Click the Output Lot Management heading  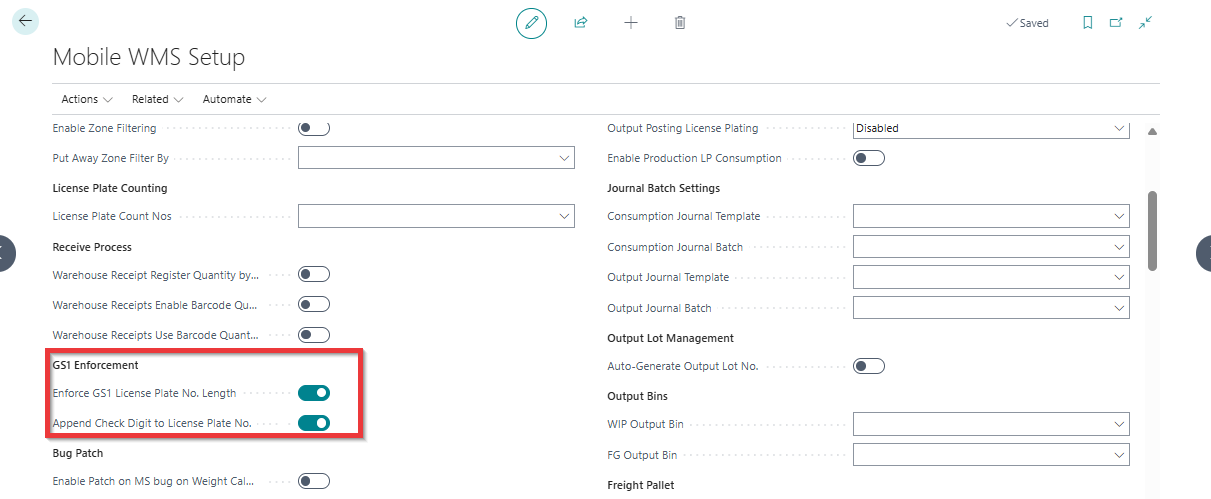pyautogui.click(x=671, y=338)
